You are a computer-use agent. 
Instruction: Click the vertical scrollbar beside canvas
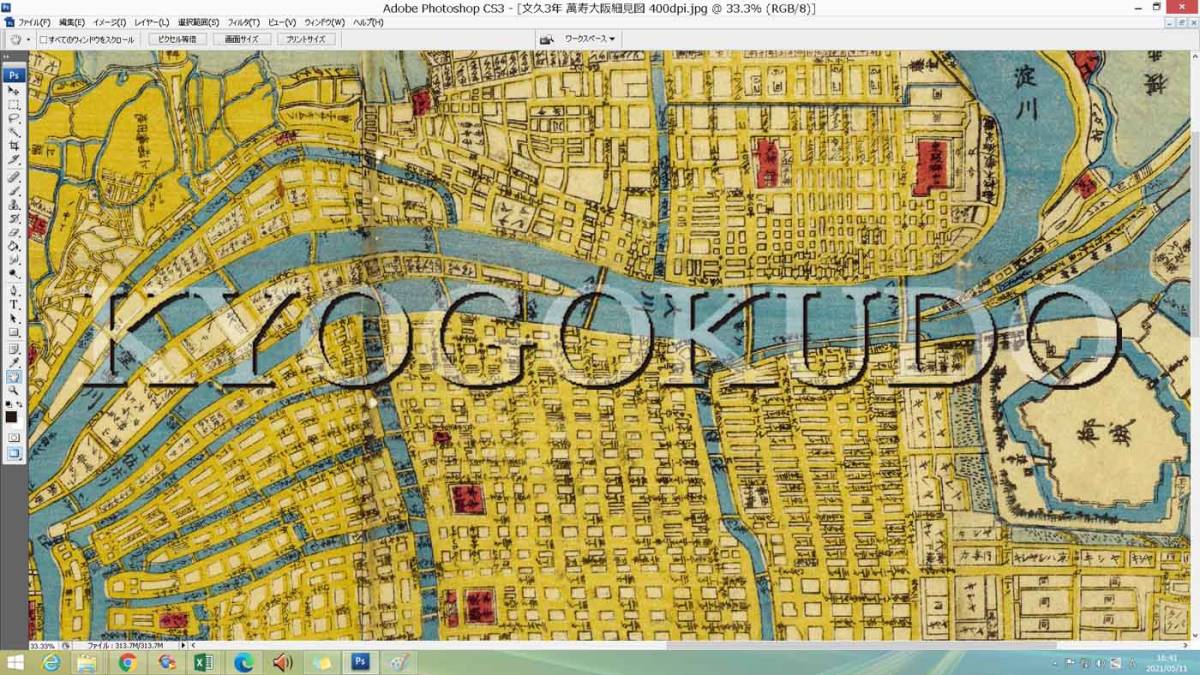pyautogui.click(x=1194, y=345)
